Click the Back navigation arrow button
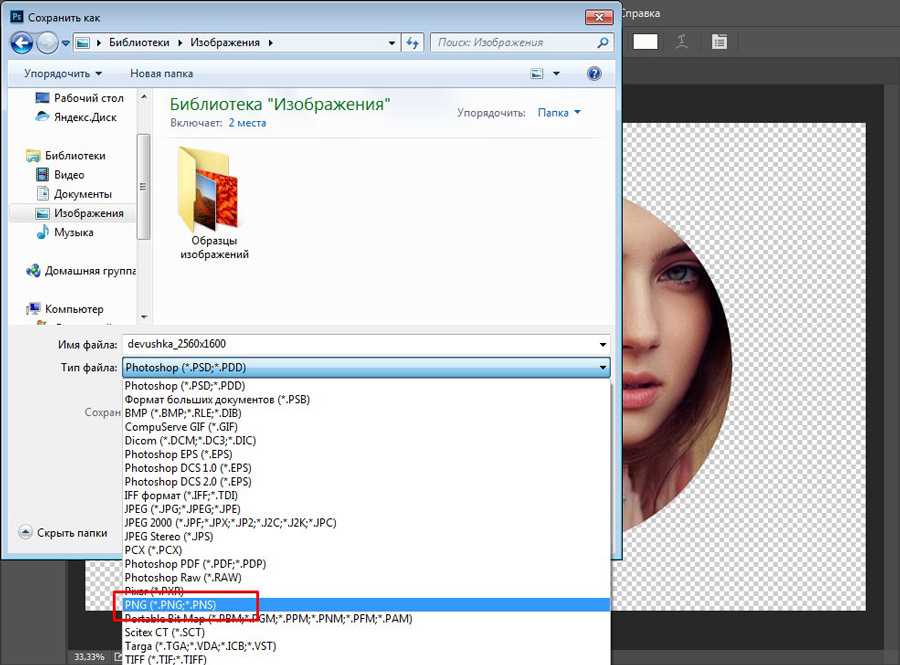This screenshot has width=900, height=665. coord(22,42)
